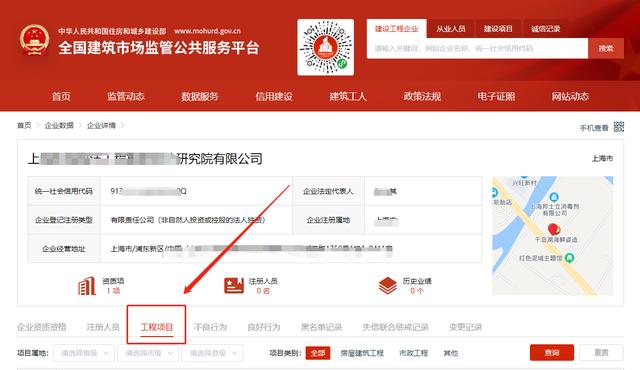The height and width of the screenshot is (370, 640).
Task: Click the 企业数据 breadcrumb link
Action: point(59,125)
